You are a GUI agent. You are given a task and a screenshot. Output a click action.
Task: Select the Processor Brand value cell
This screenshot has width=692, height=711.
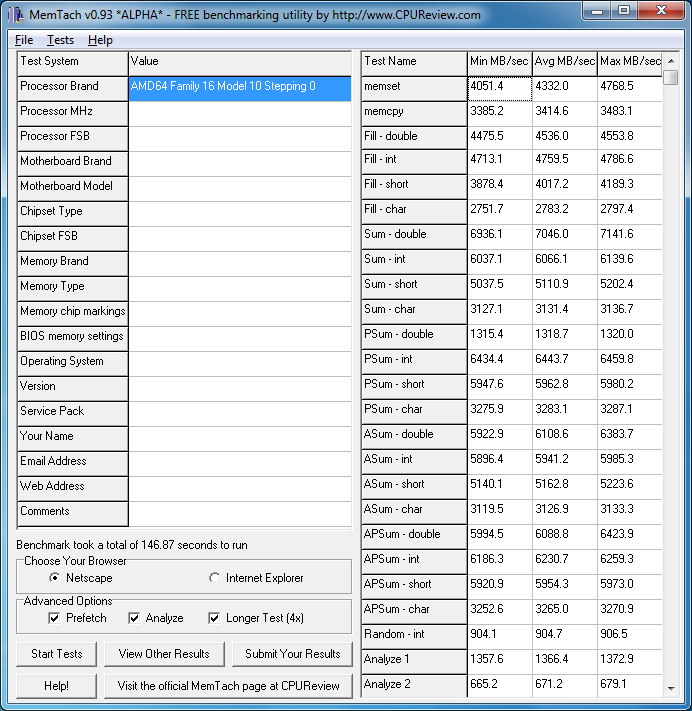[240, 88]
